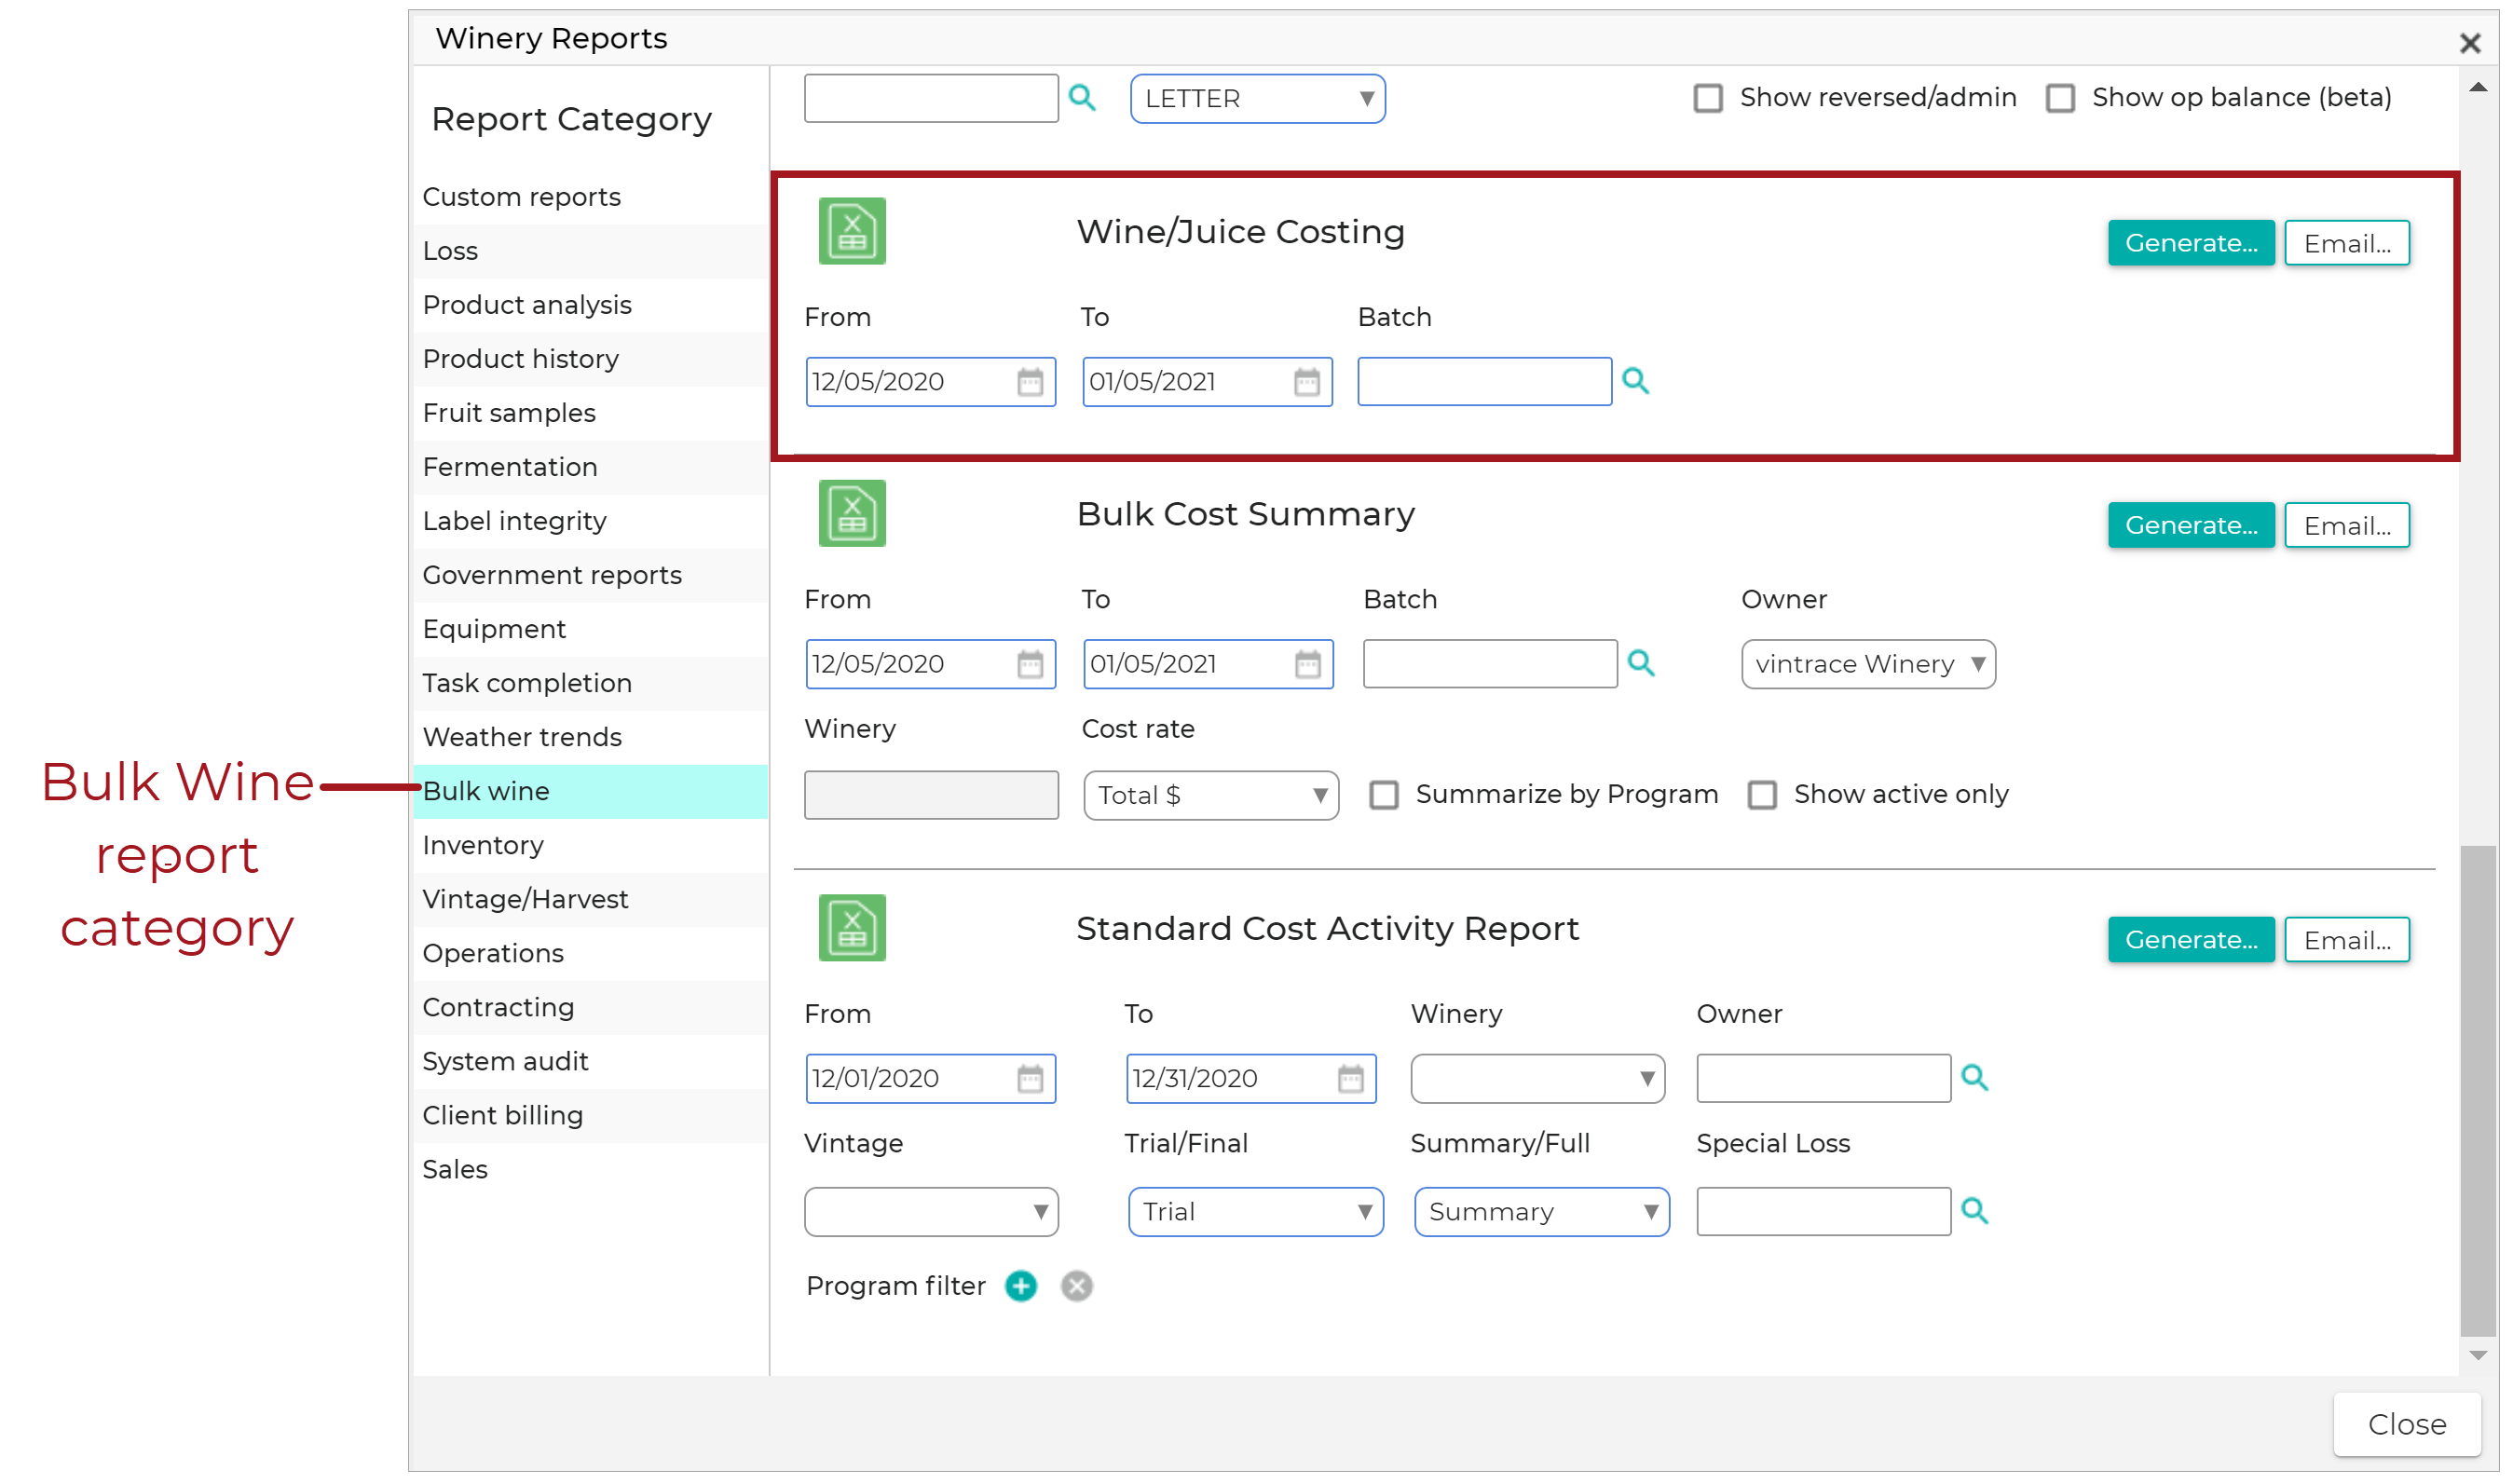Click the search text box at the top
The height and width of the screenshot is (1484, 2513).
click(930, 98)
